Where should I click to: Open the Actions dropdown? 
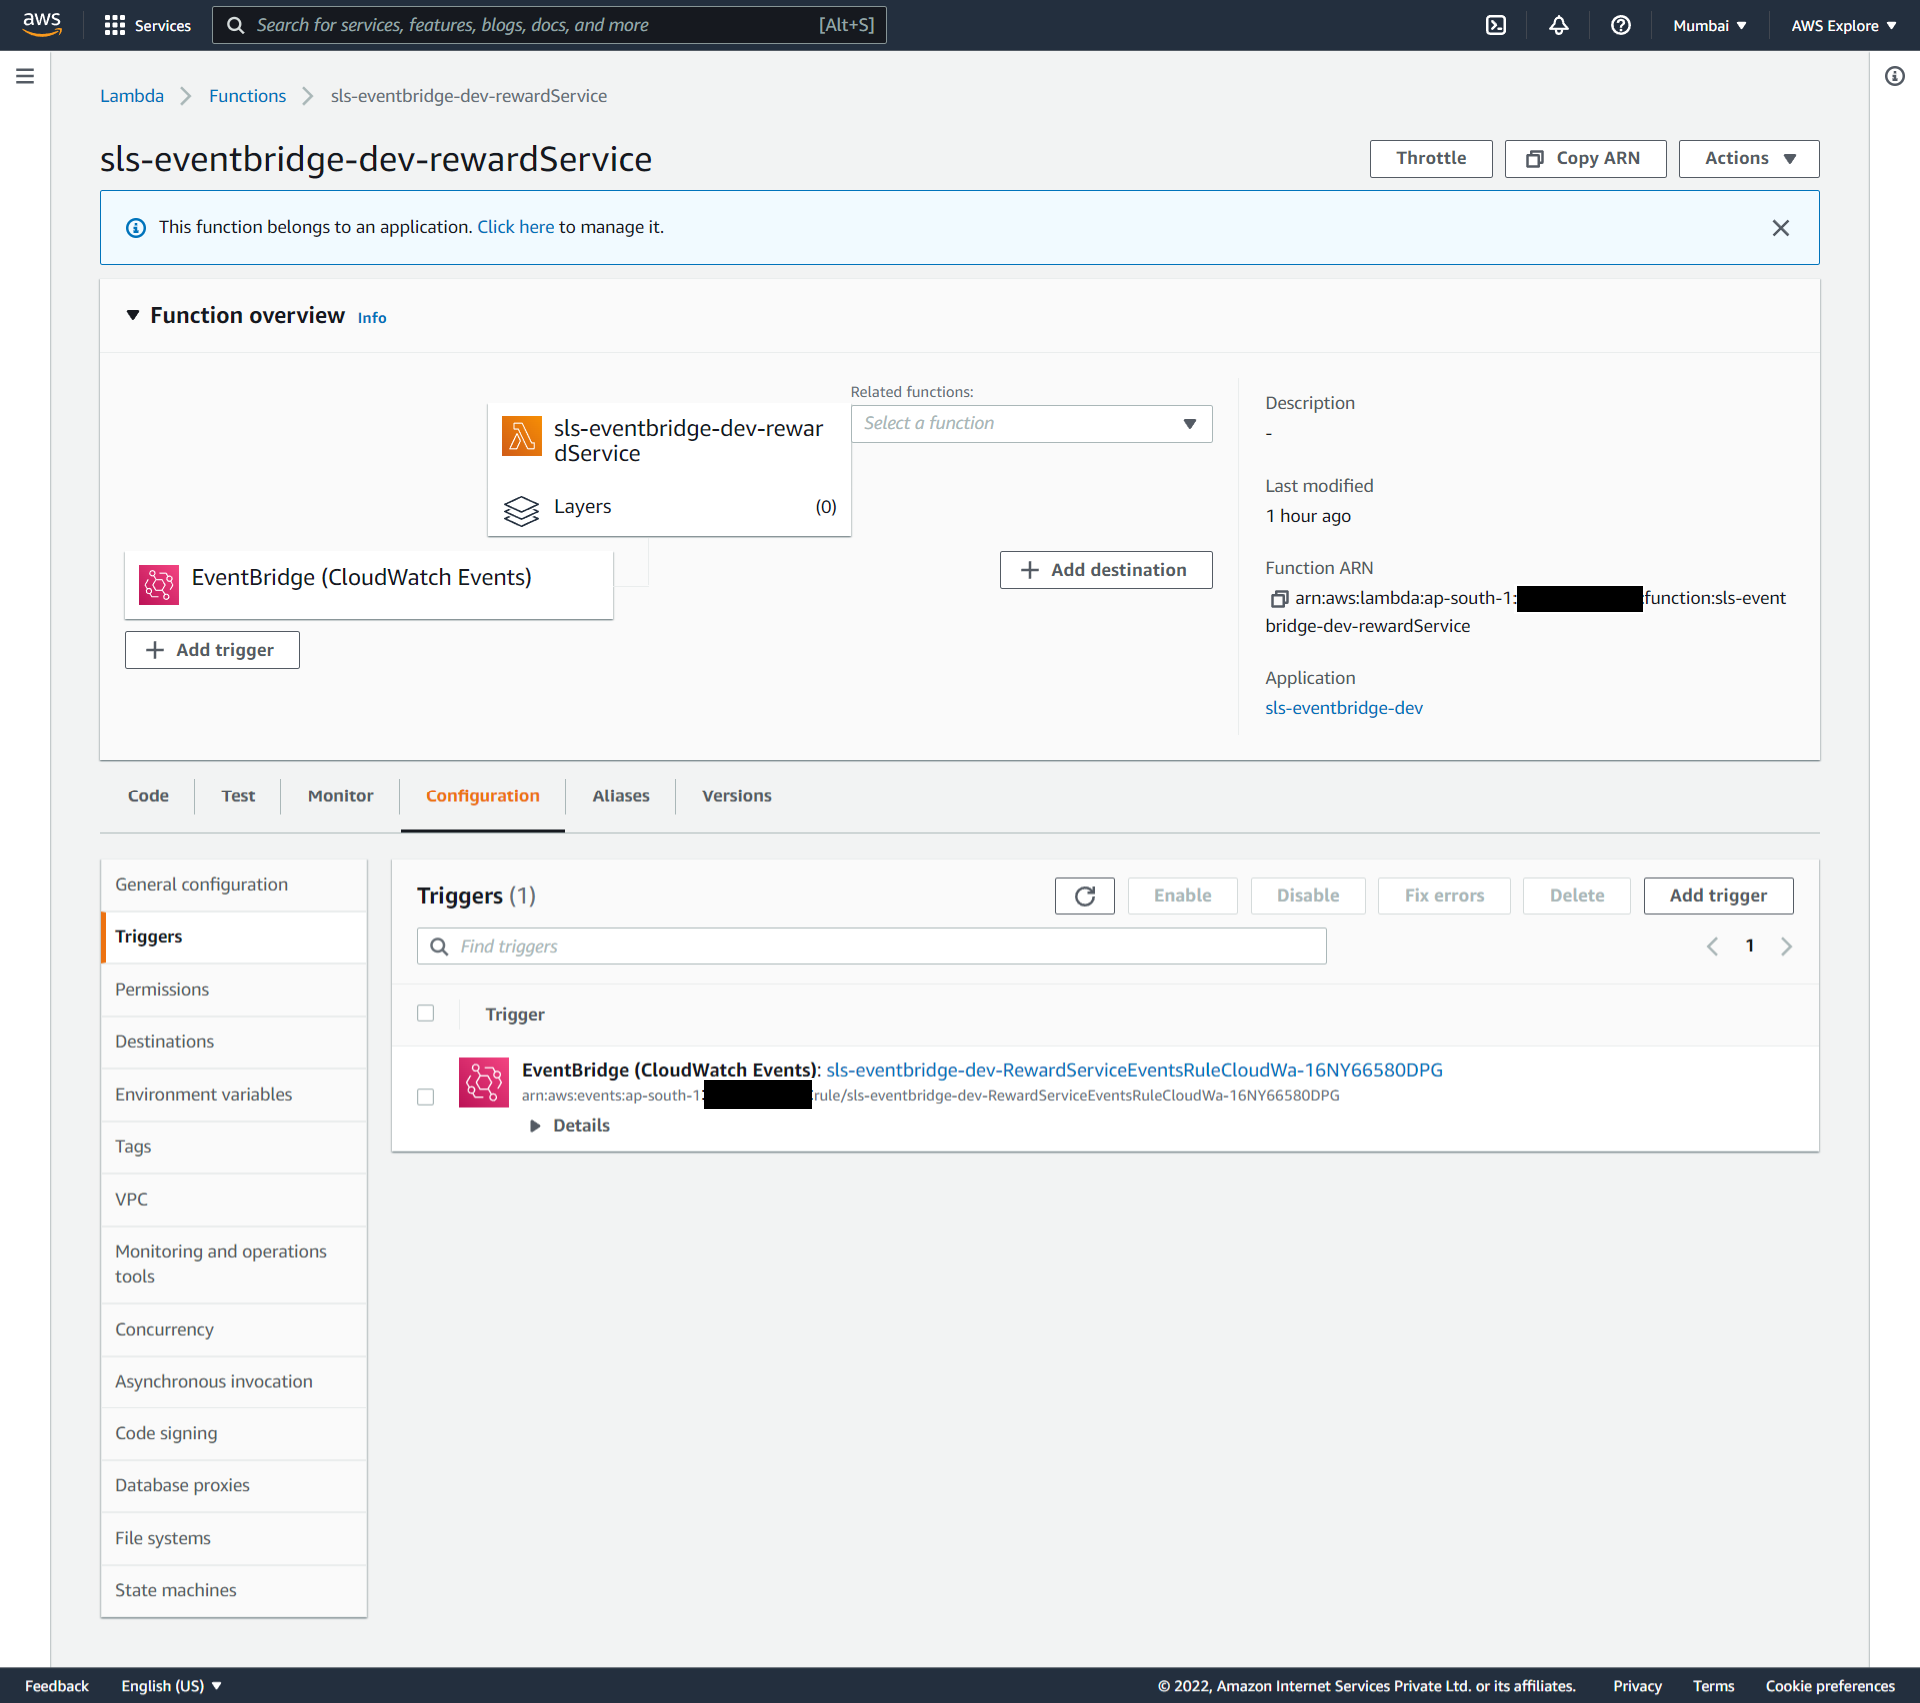[x=1749, y=159]
